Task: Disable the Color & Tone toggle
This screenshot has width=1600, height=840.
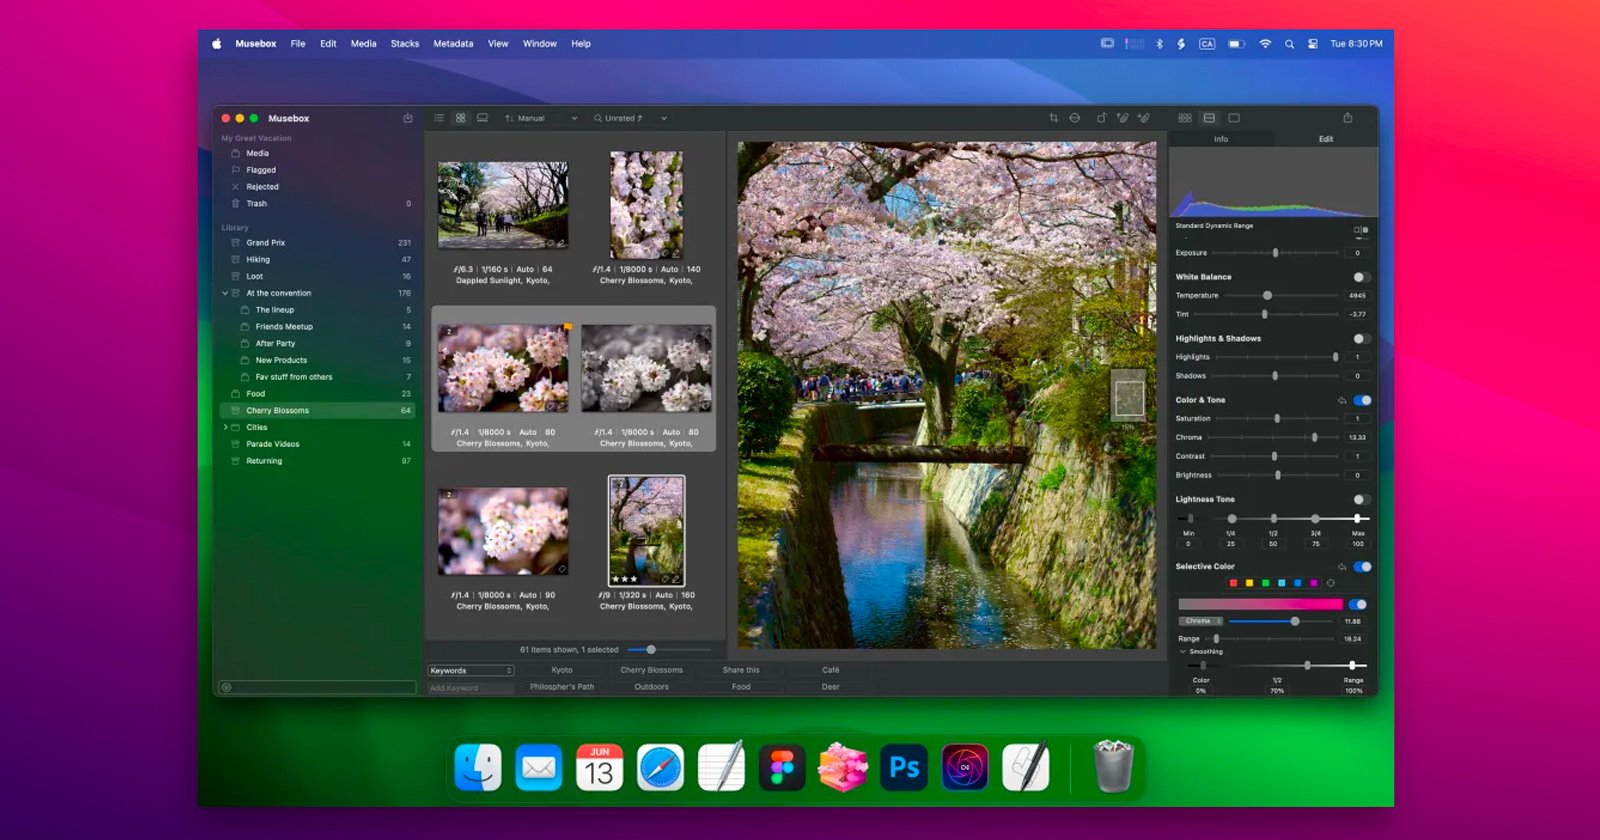Action: [x=1362, y=400]
